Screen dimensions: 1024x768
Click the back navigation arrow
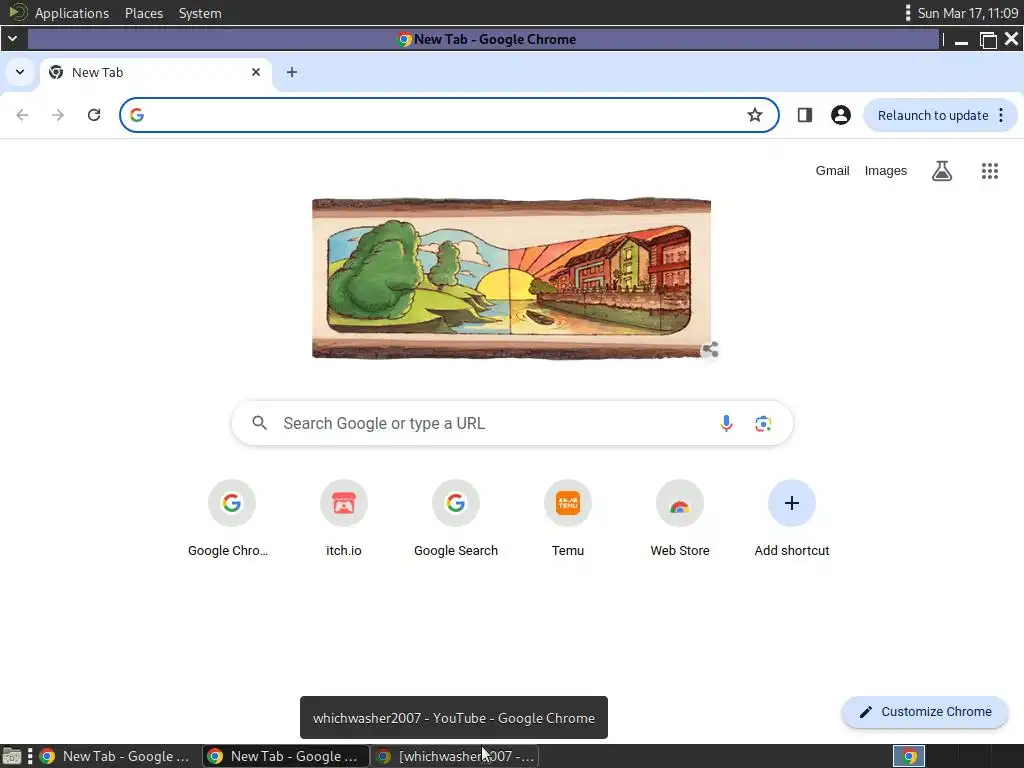(22, 115)
